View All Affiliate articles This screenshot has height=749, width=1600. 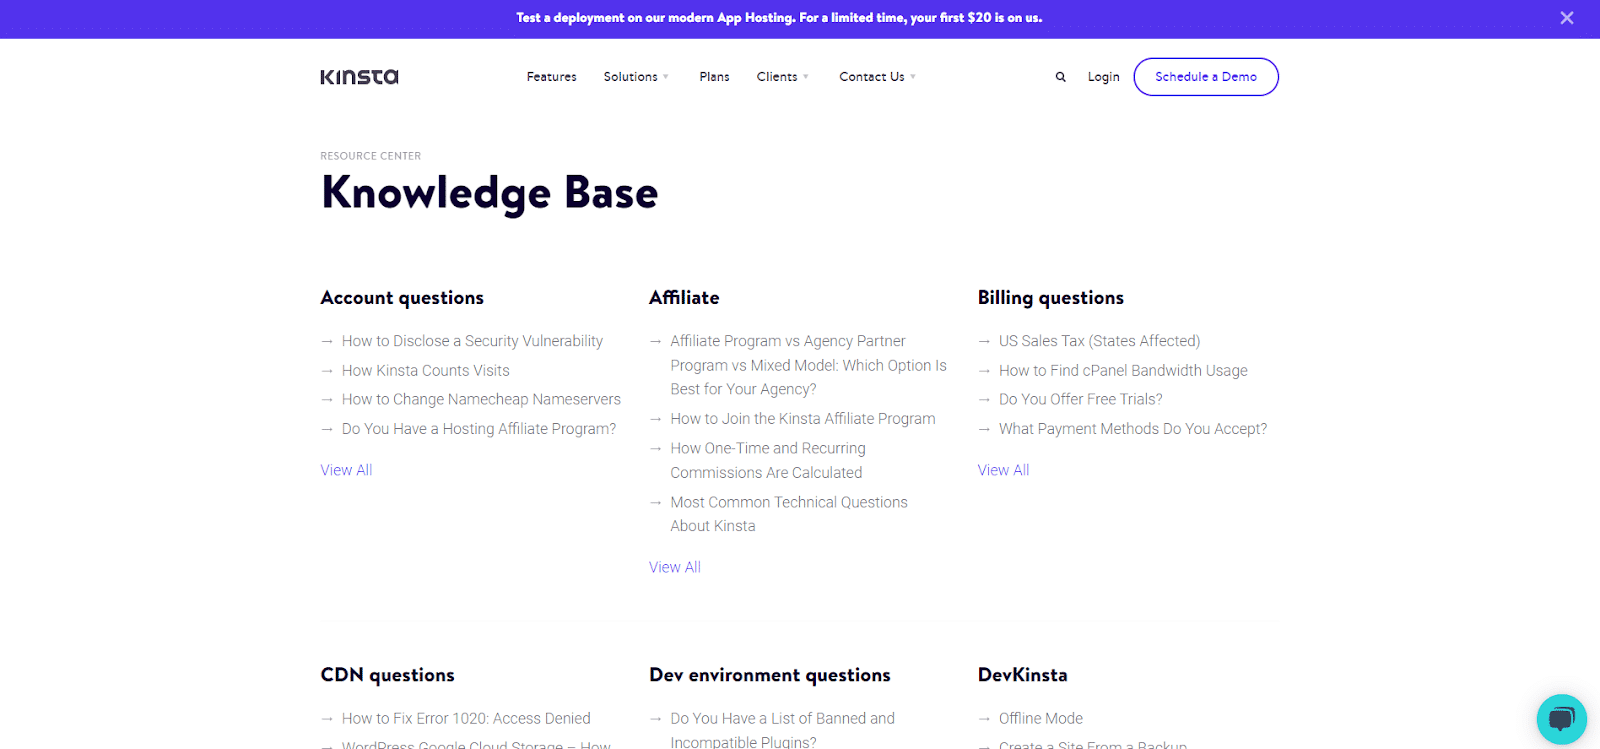(674, 567)
